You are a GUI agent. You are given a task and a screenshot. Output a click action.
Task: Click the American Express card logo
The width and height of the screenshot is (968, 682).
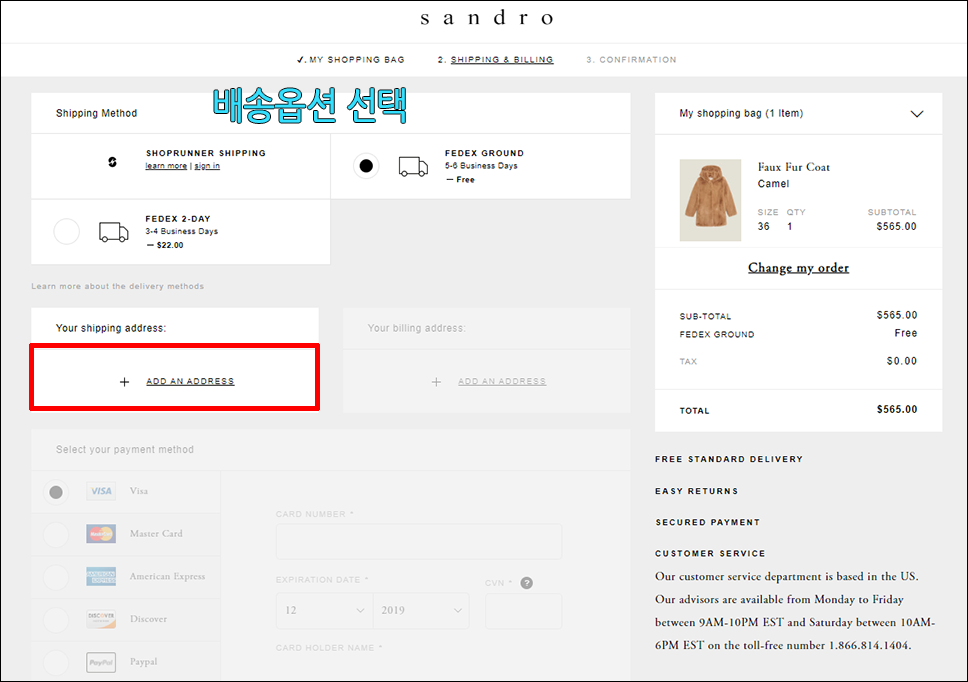click(101, 577)
